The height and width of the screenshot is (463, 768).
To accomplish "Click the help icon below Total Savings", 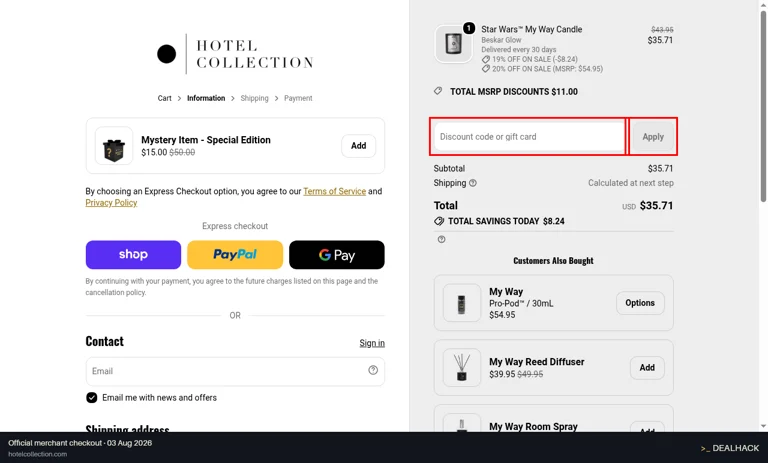I will click(x=441, y=240).
